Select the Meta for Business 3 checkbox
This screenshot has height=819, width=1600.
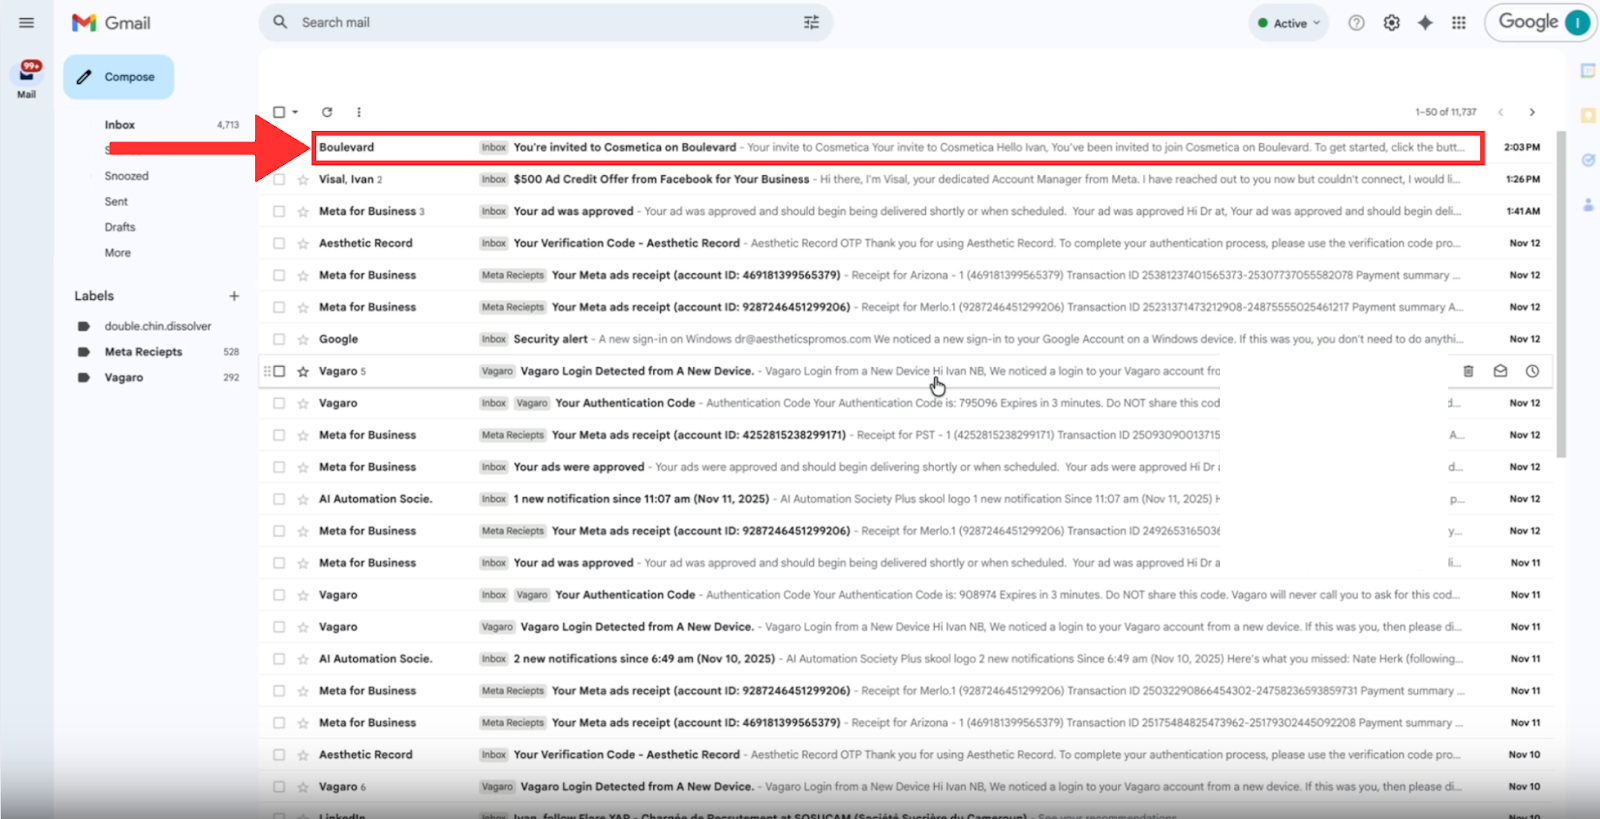(x=279, y=212)
